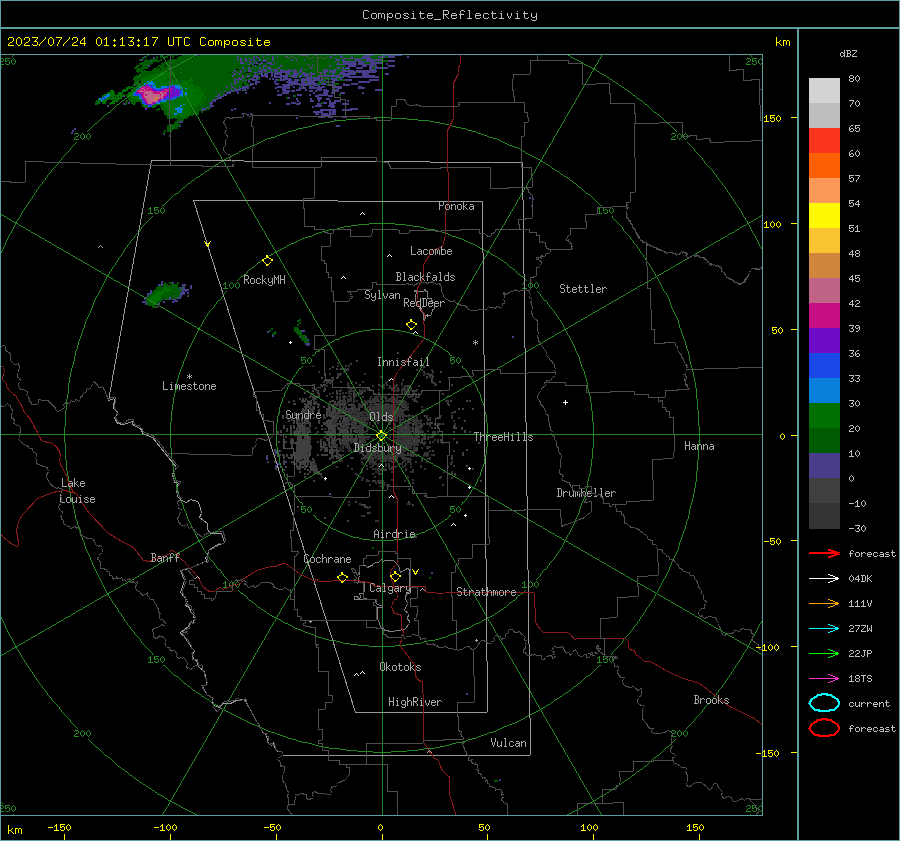Click the Ponoka city label
Screen dimensions: 900x841
pyautogui.click(x=456, y=206)
